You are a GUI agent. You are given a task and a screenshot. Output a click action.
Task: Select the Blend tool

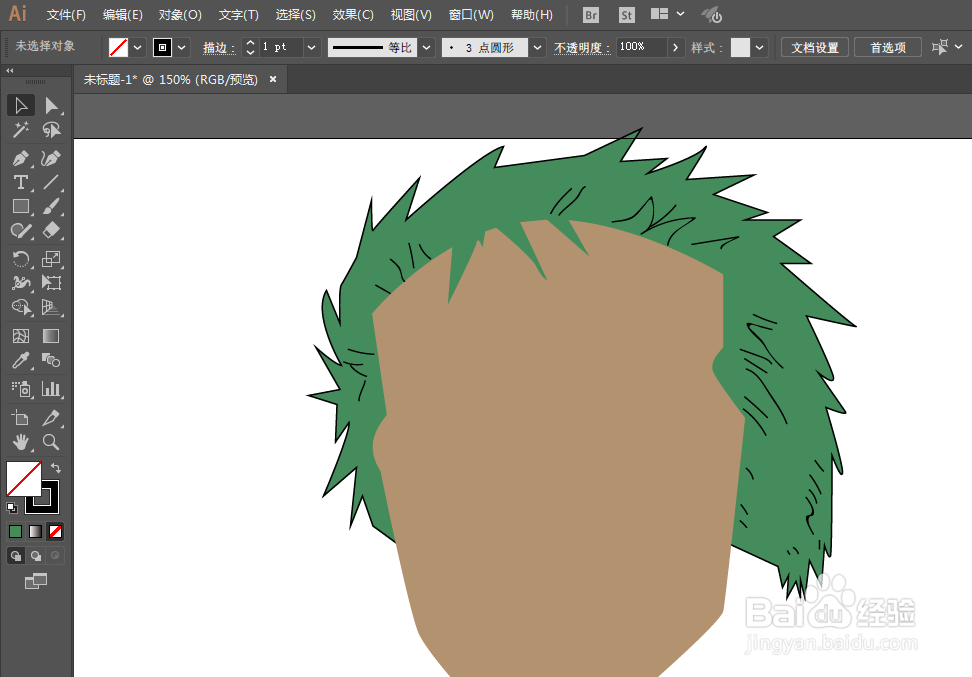[x=51, y=360]
